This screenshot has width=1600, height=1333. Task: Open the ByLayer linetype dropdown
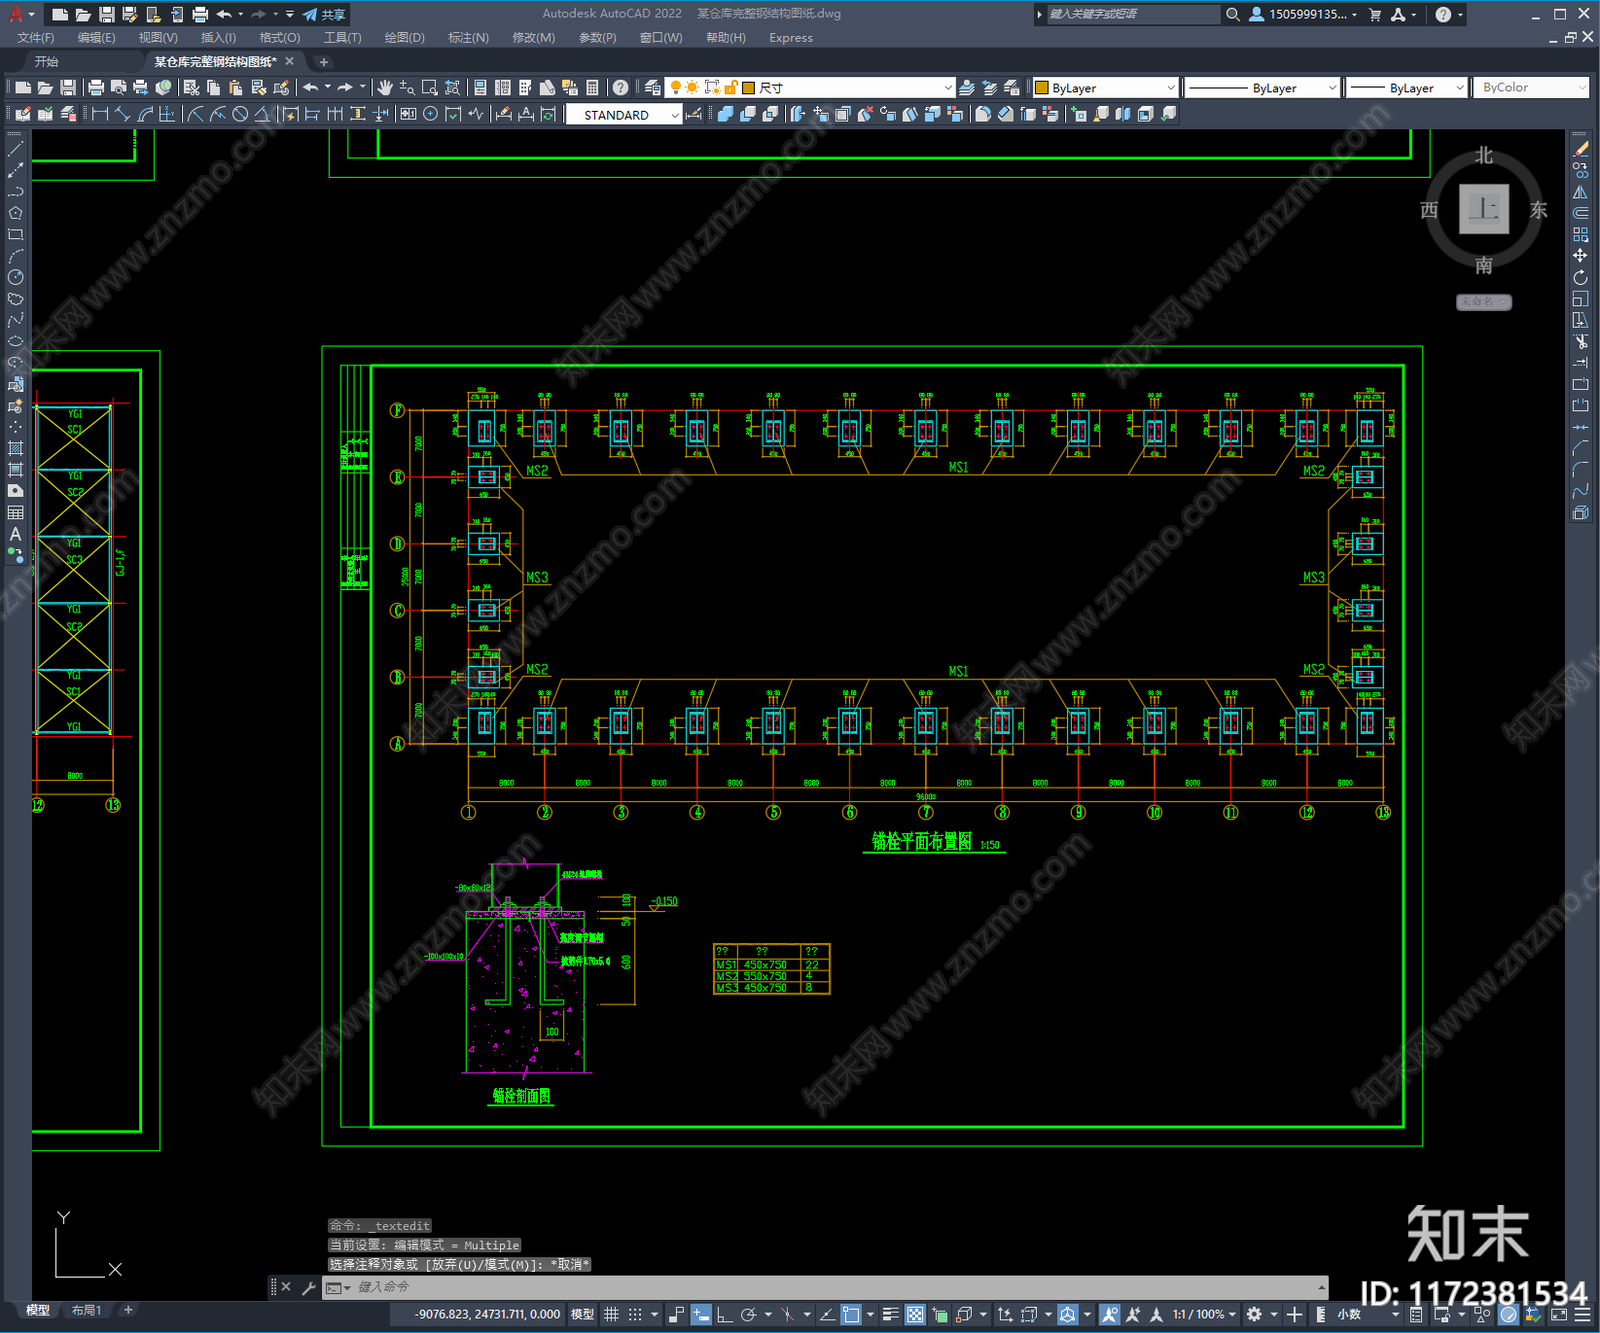1262,88
